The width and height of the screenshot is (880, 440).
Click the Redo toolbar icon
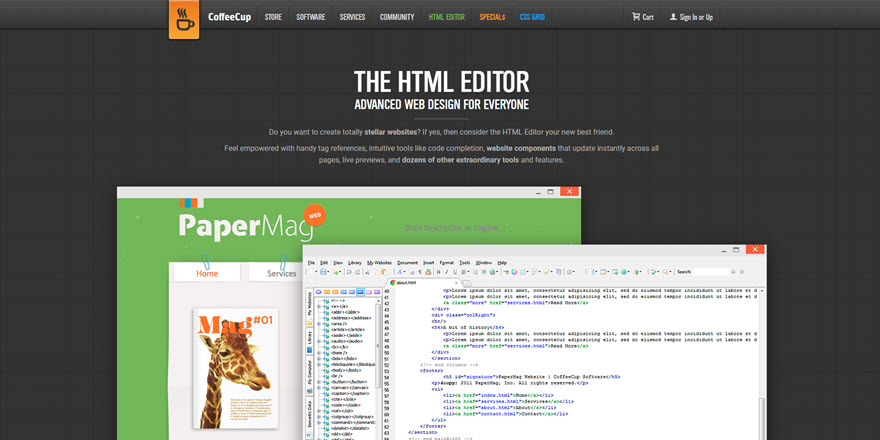358,272
